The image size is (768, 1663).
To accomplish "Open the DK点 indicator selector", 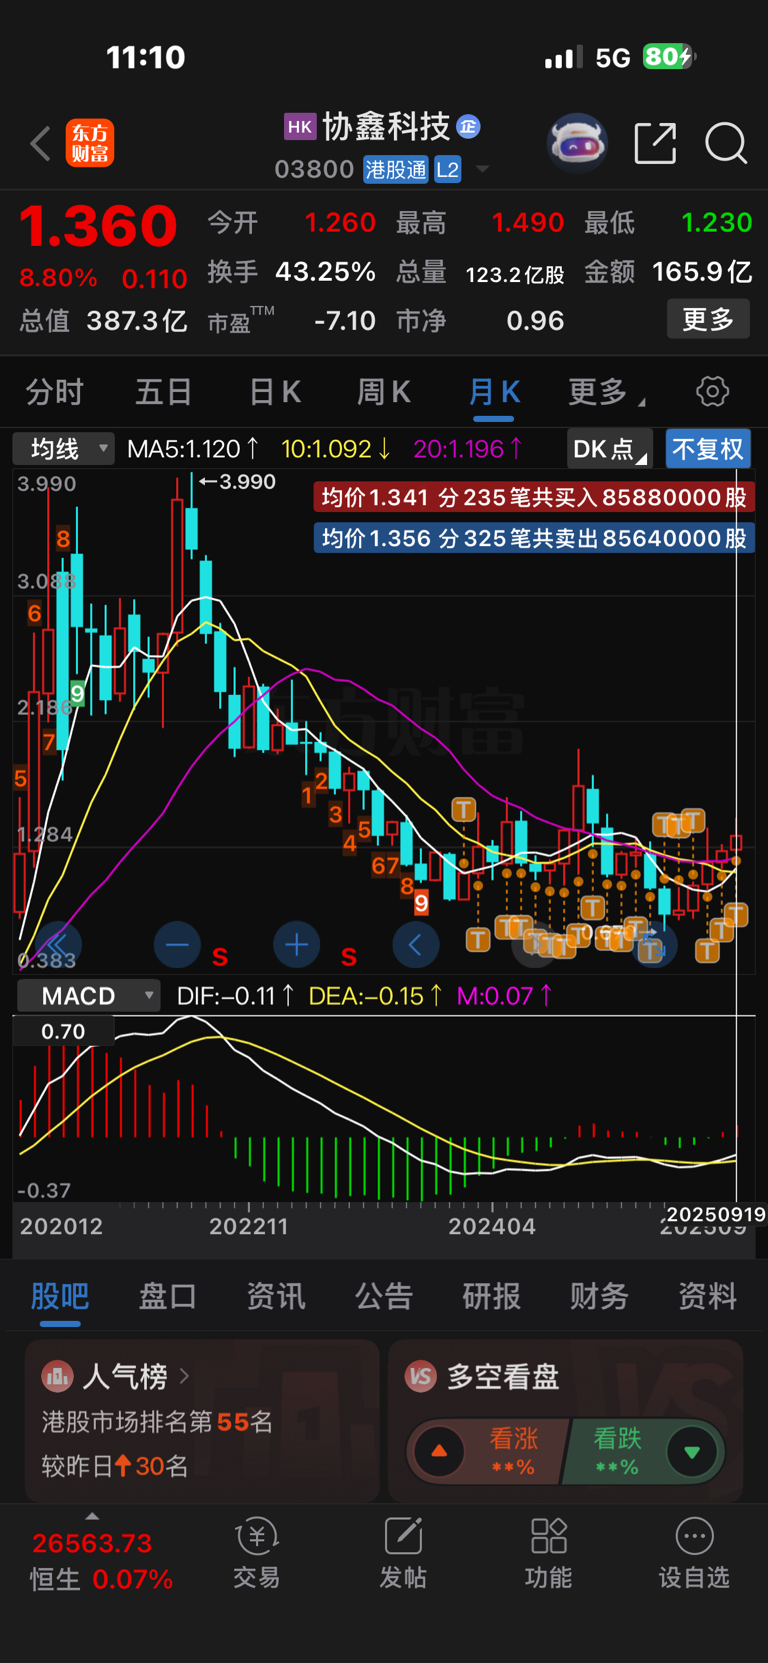I will coord(610,449).
